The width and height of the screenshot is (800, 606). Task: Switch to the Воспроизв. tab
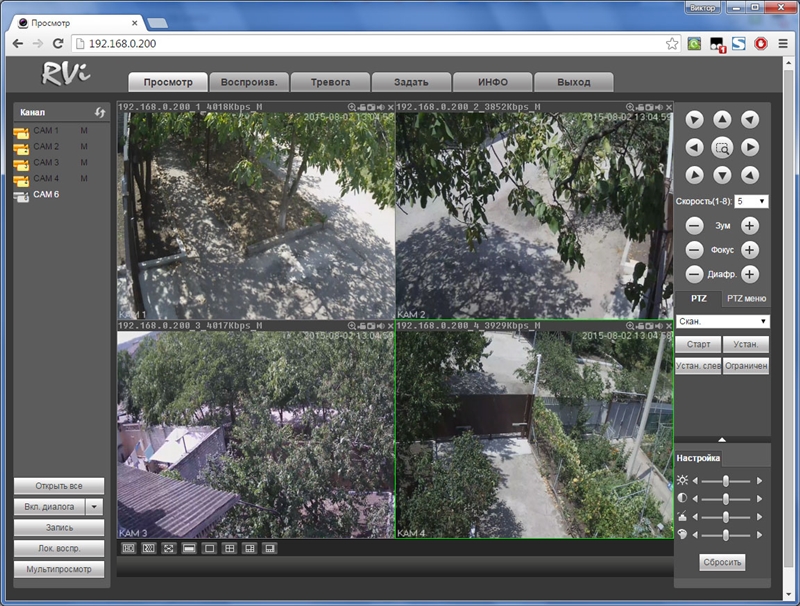249,82
